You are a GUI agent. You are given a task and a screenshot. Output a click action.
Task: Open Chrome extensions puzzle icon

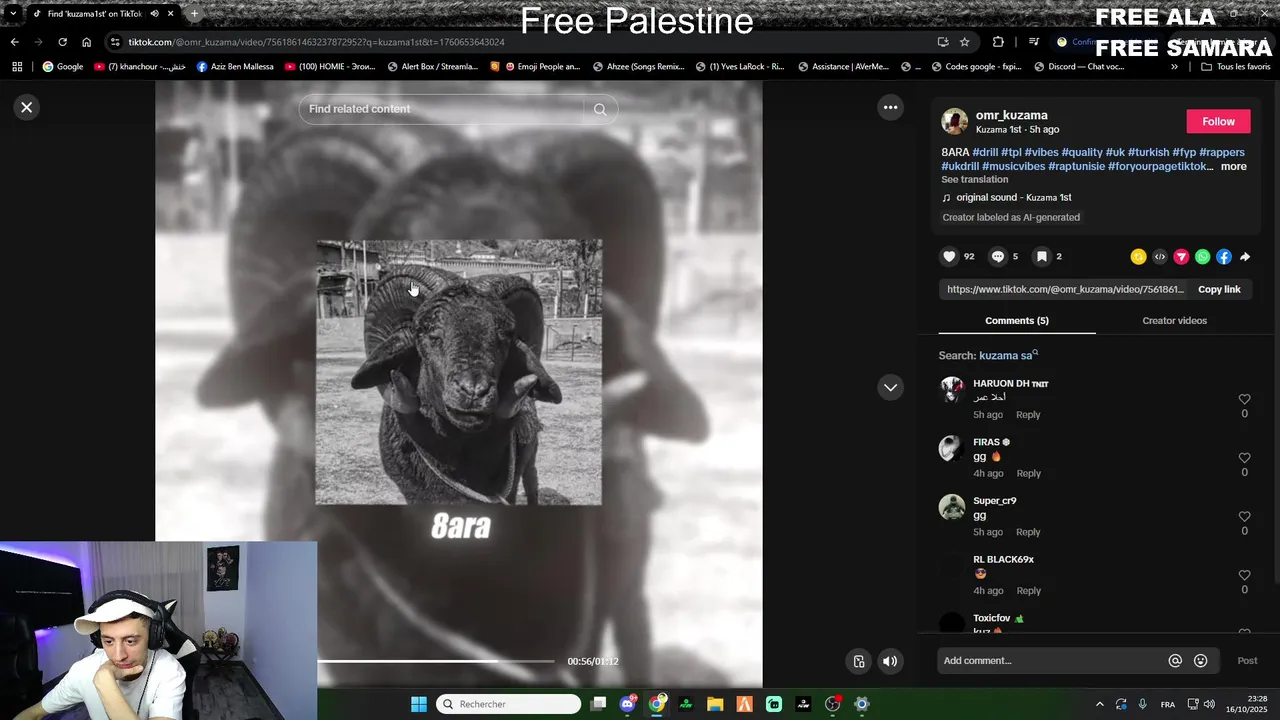click(998, 42)
